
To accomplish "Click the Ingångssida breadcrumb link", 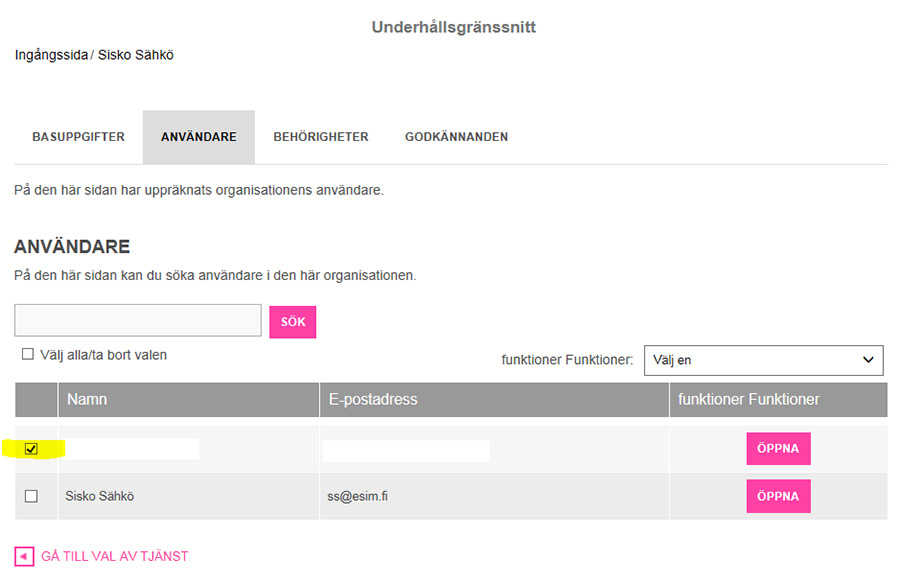I will coord(51,55).
